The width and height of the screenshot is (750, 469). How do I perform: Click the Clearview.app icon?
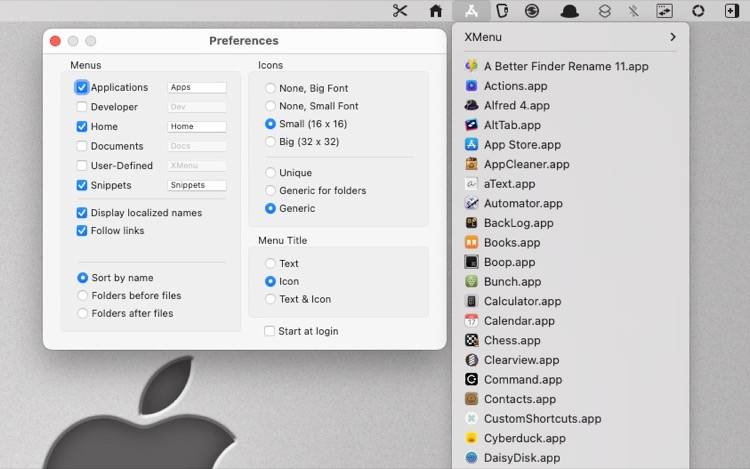pyautogui.click(x=471, y=360)
